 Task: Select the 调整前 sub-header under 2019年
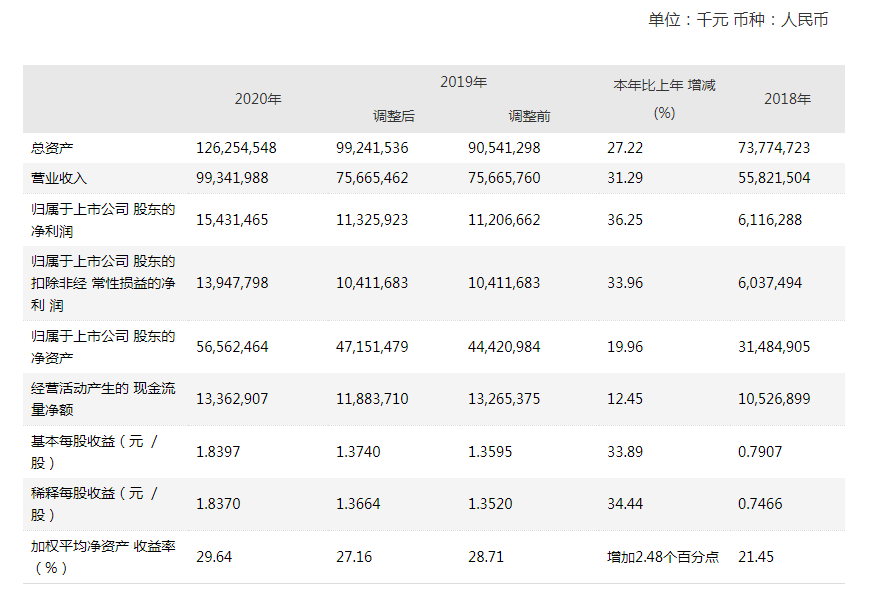coord(529,116)
